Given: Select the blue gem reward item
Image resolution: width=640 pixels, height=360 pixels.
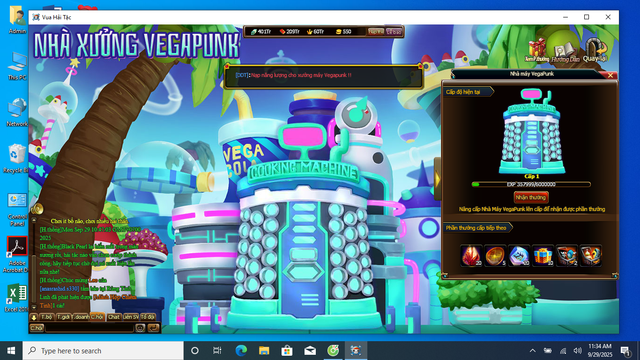Looking at the screenshot, I should click(x=519, y=256).
